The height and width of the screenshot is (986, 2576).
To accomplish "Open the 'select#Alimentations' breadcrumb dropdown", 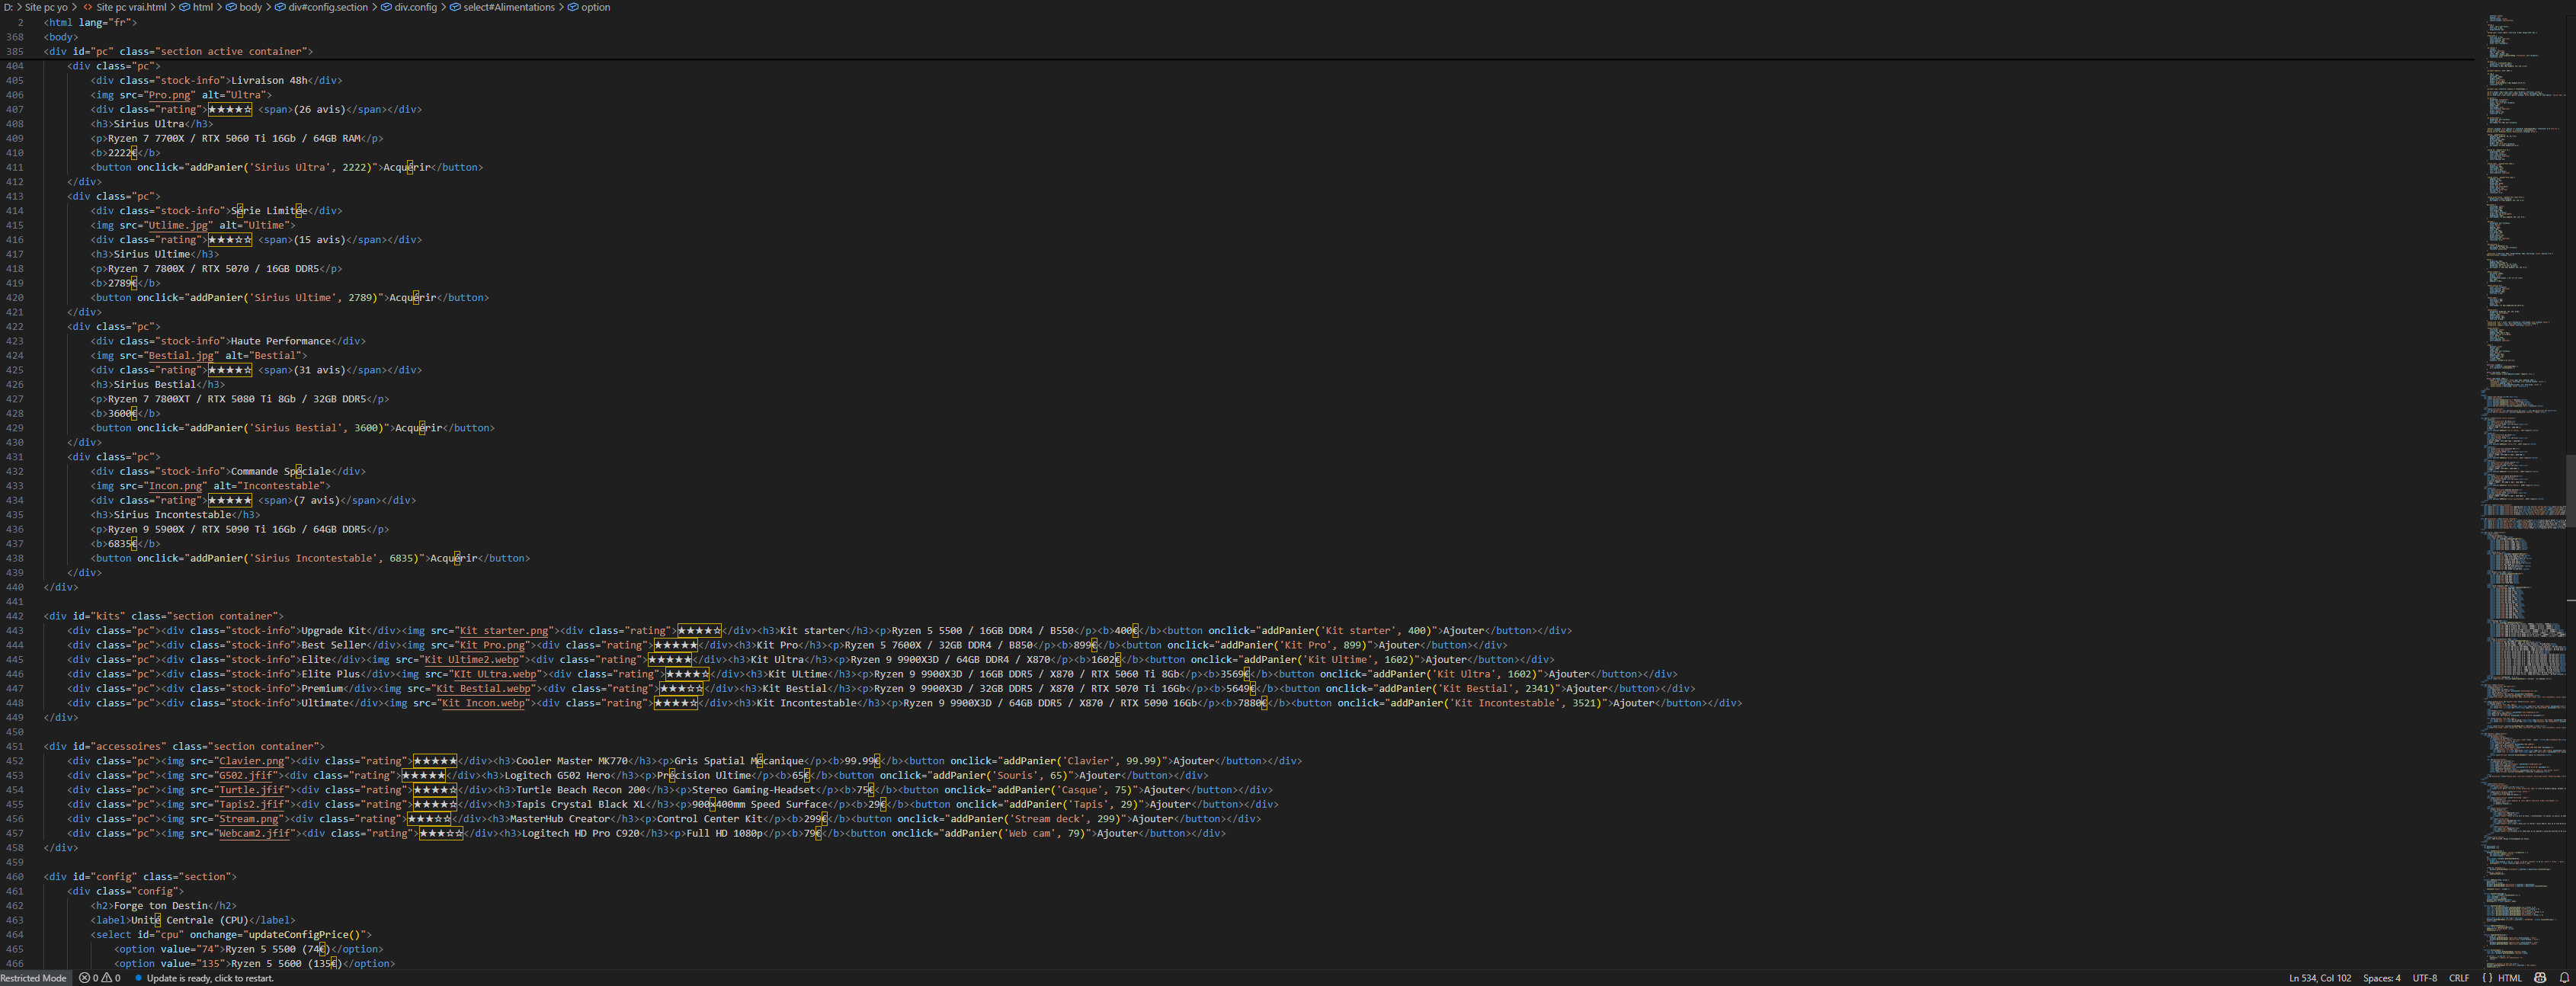I will pos(508,7).
